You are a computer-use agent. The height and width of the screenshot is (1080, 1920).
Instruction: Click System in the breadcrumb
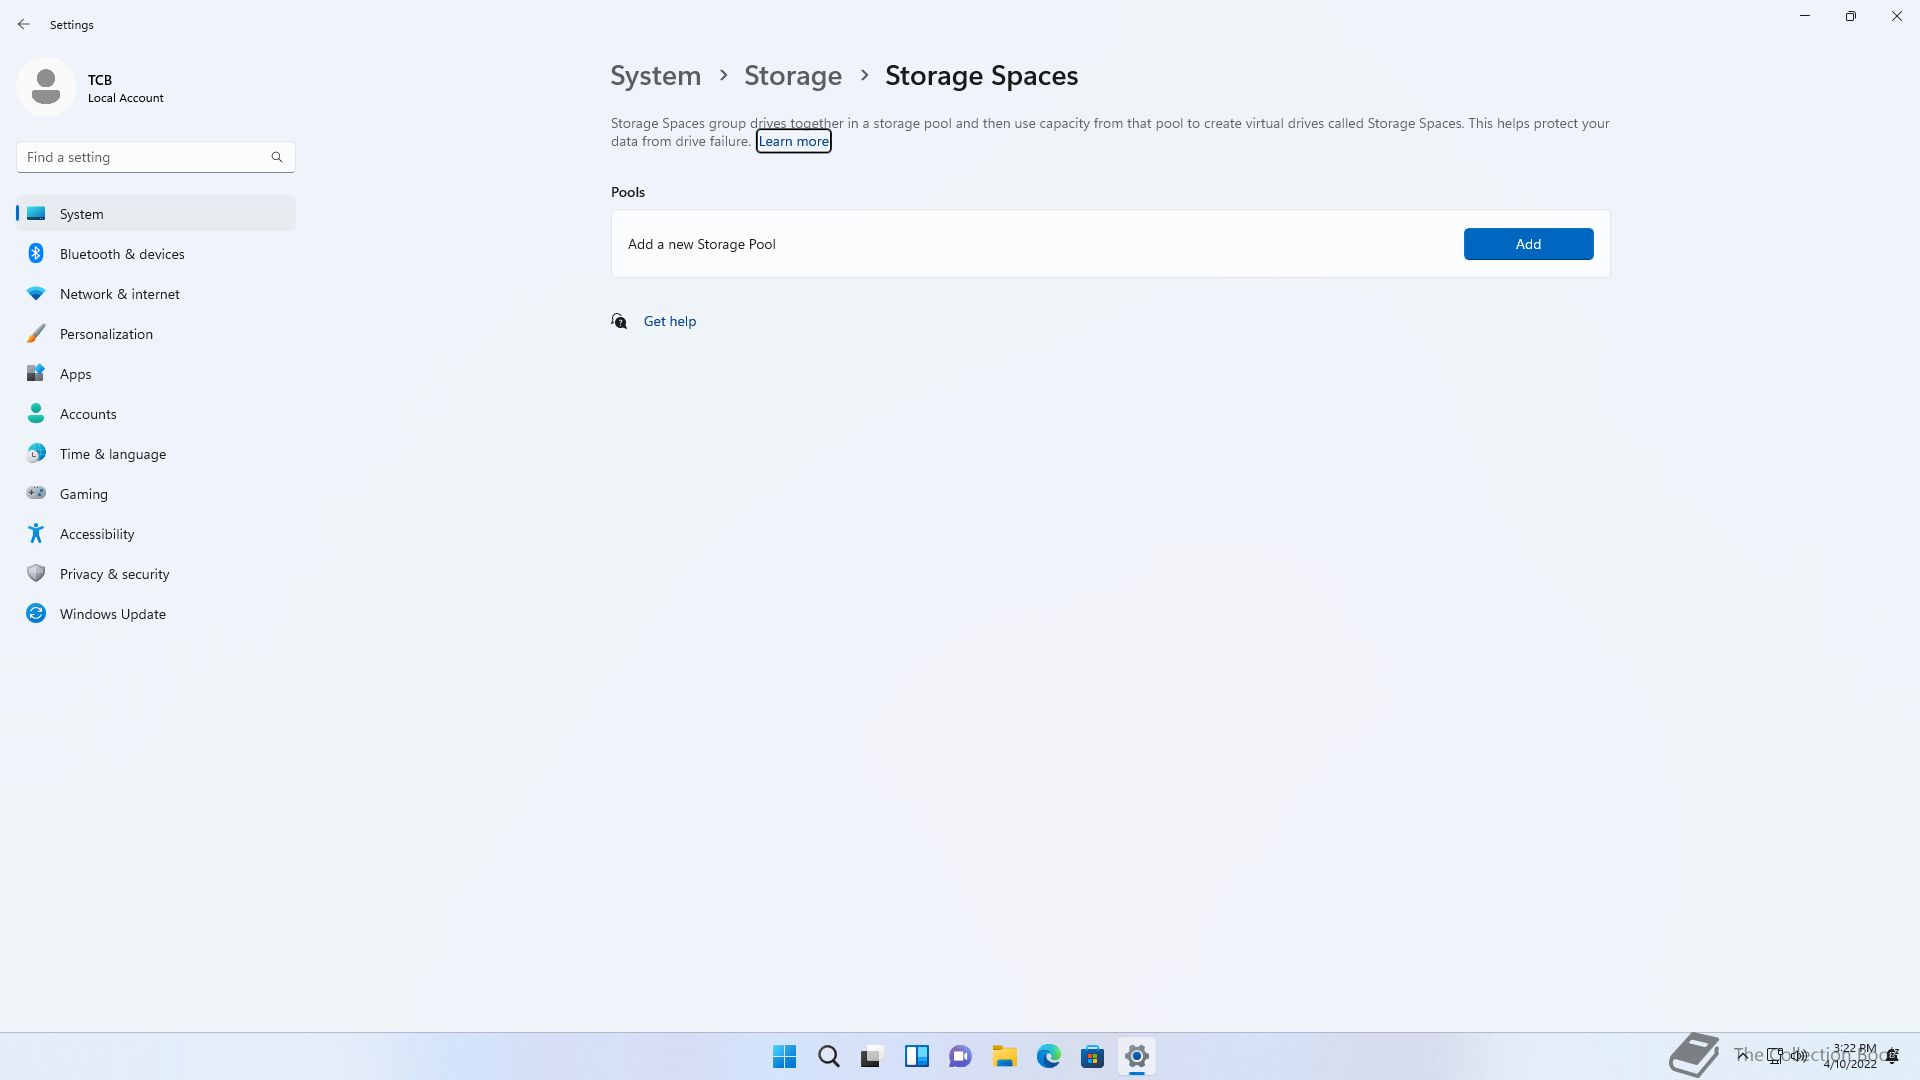pyautogui.click(x=656, y=76)
